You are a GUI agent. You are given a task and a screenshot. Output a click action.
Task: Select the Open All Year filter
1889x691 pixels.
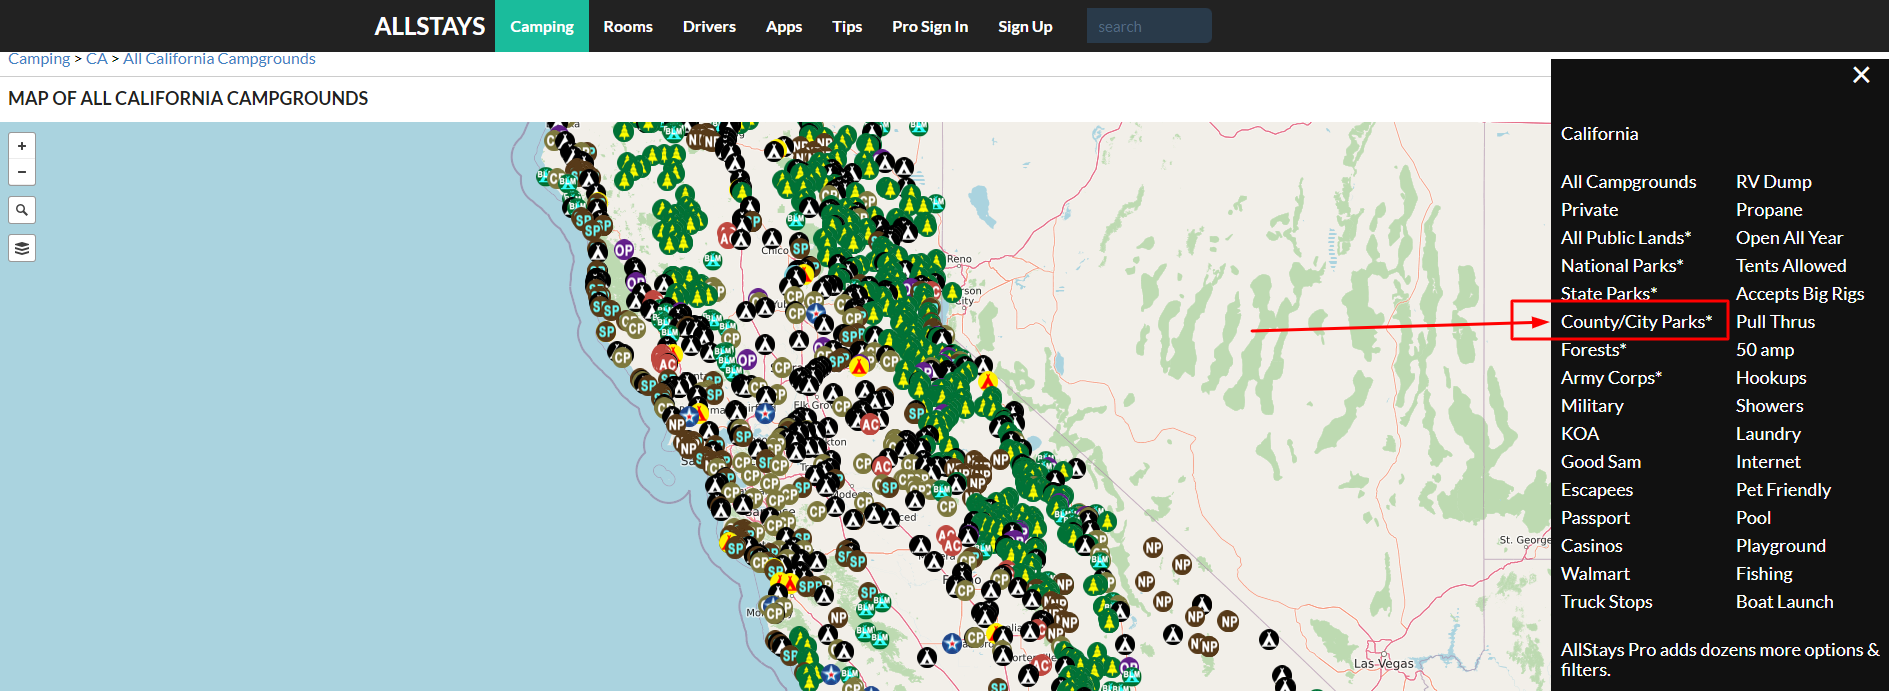tap(1789, 238)
